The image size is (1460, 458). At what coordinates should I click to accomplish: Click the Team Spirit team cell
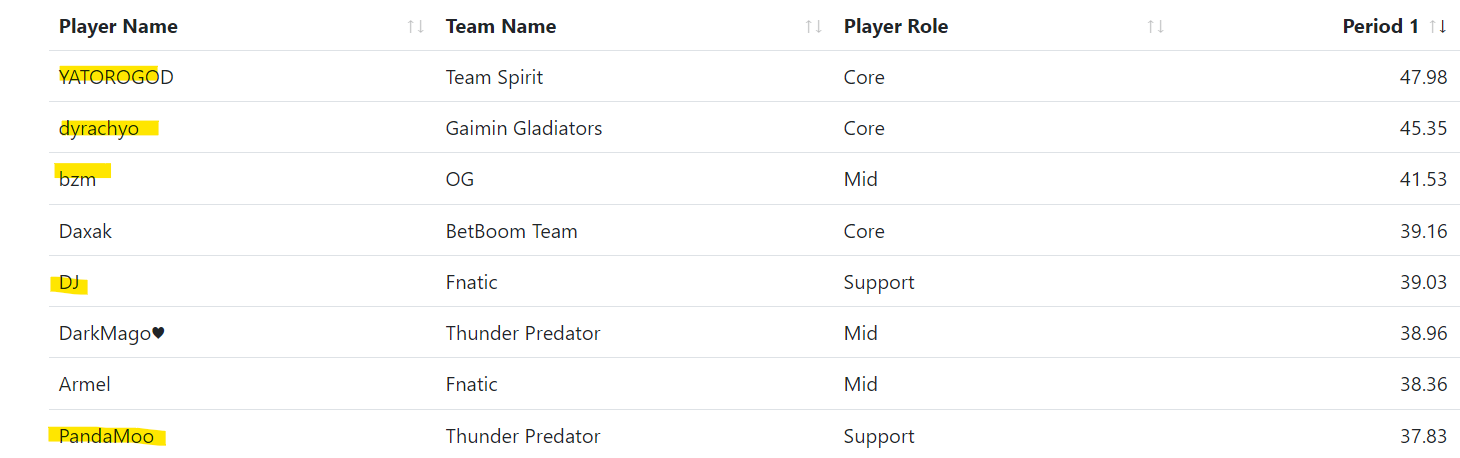click(x=494, y=78)
